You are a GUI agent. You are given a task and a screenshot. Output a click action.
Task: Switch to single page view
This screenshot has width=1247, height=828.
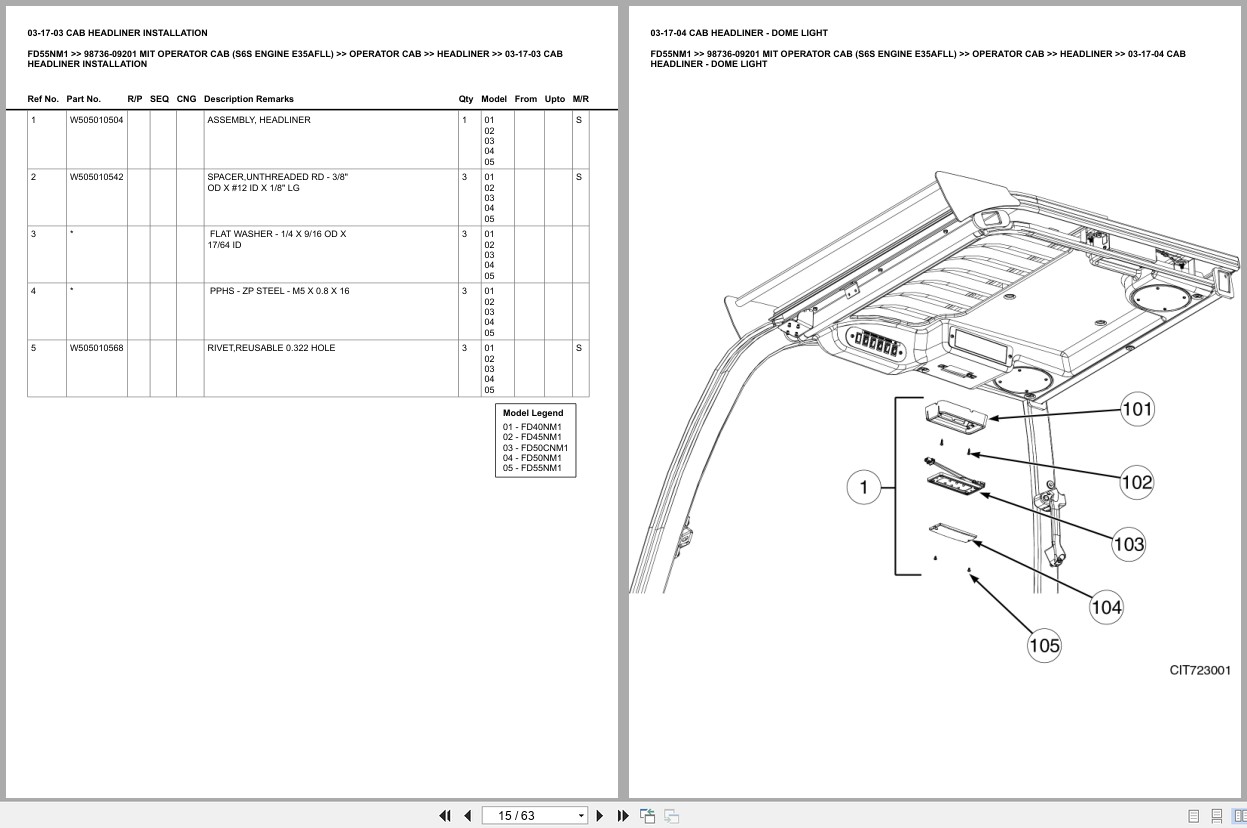(1194, 815)
